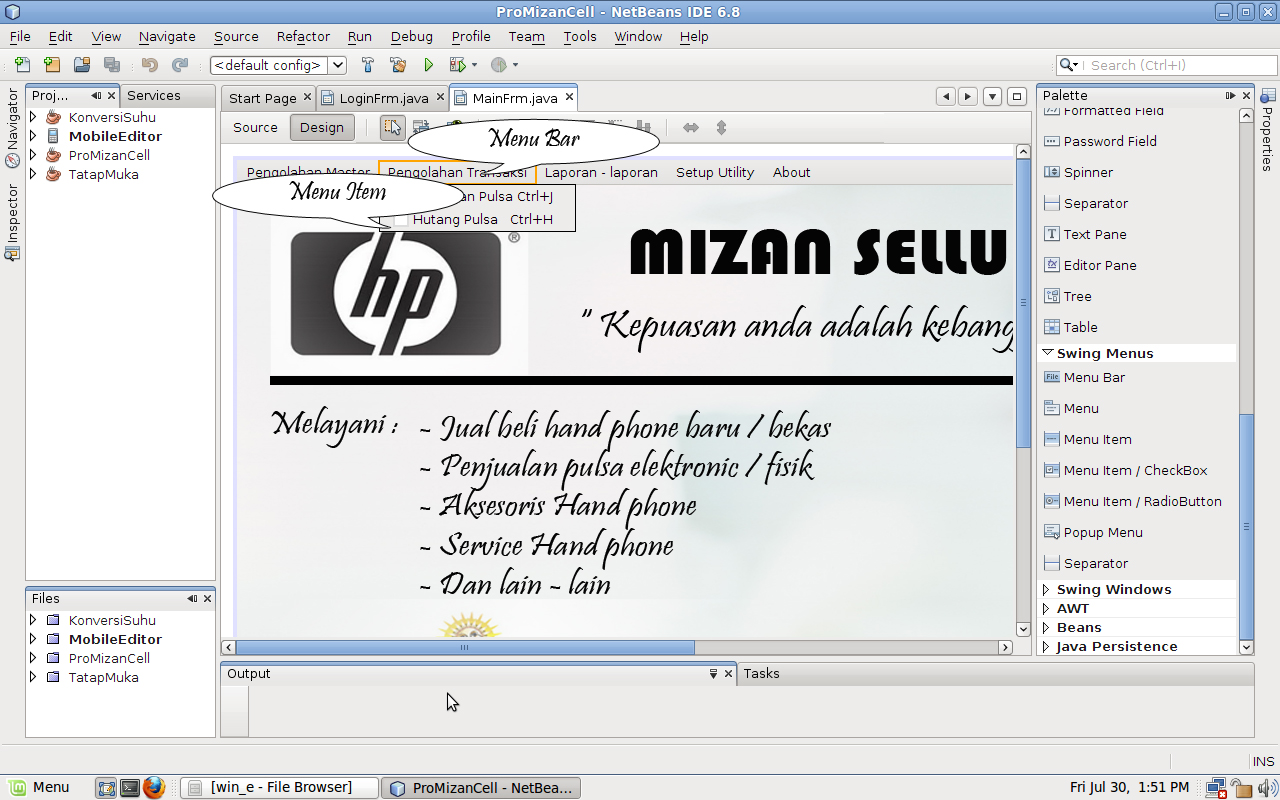
Task: Clean and Build the main project
Action: point(398,64)
